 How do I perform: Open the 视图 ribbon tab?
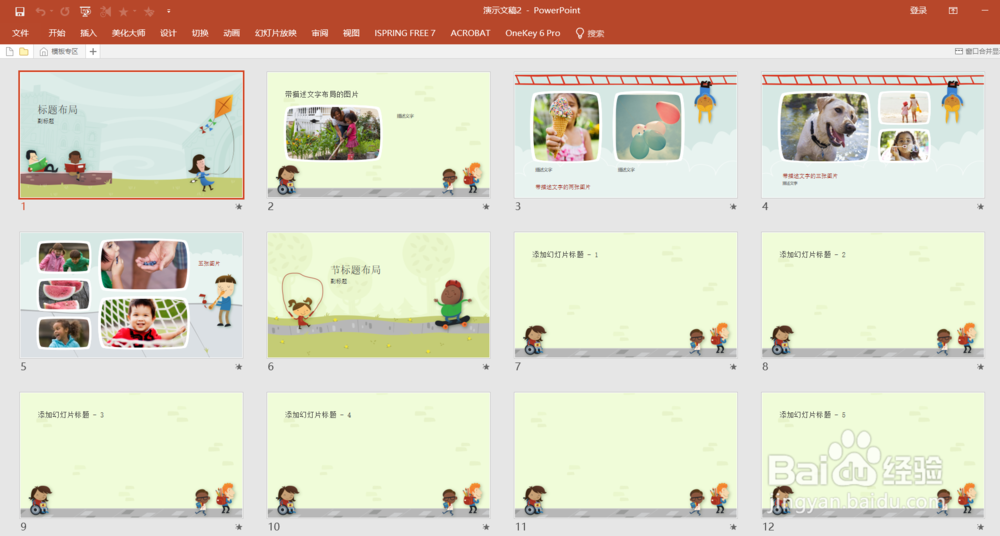pos(351,33)
